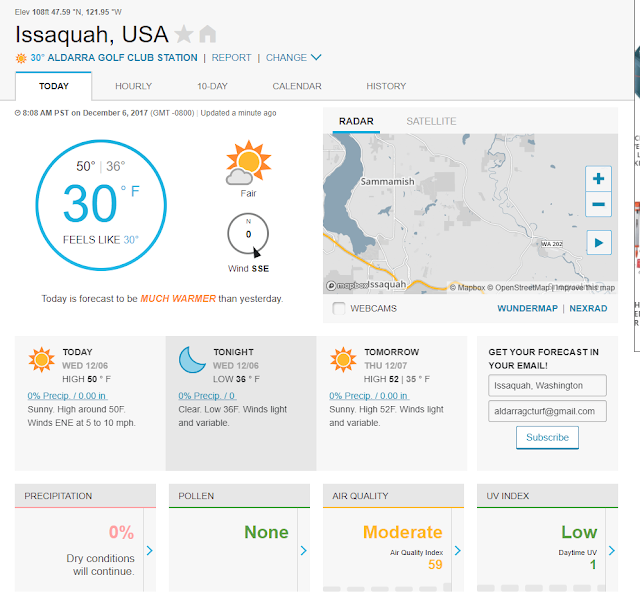
Task: Expand the Air Quality card arrow
Action: (458, 550)
